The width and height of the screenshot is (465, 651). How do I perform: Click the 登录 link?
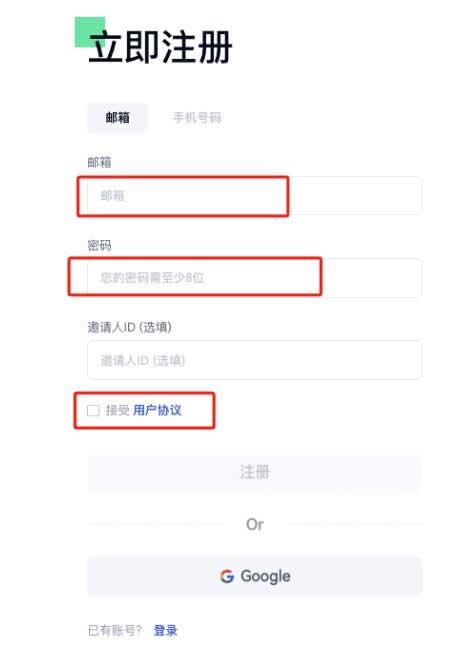point(166,630)
